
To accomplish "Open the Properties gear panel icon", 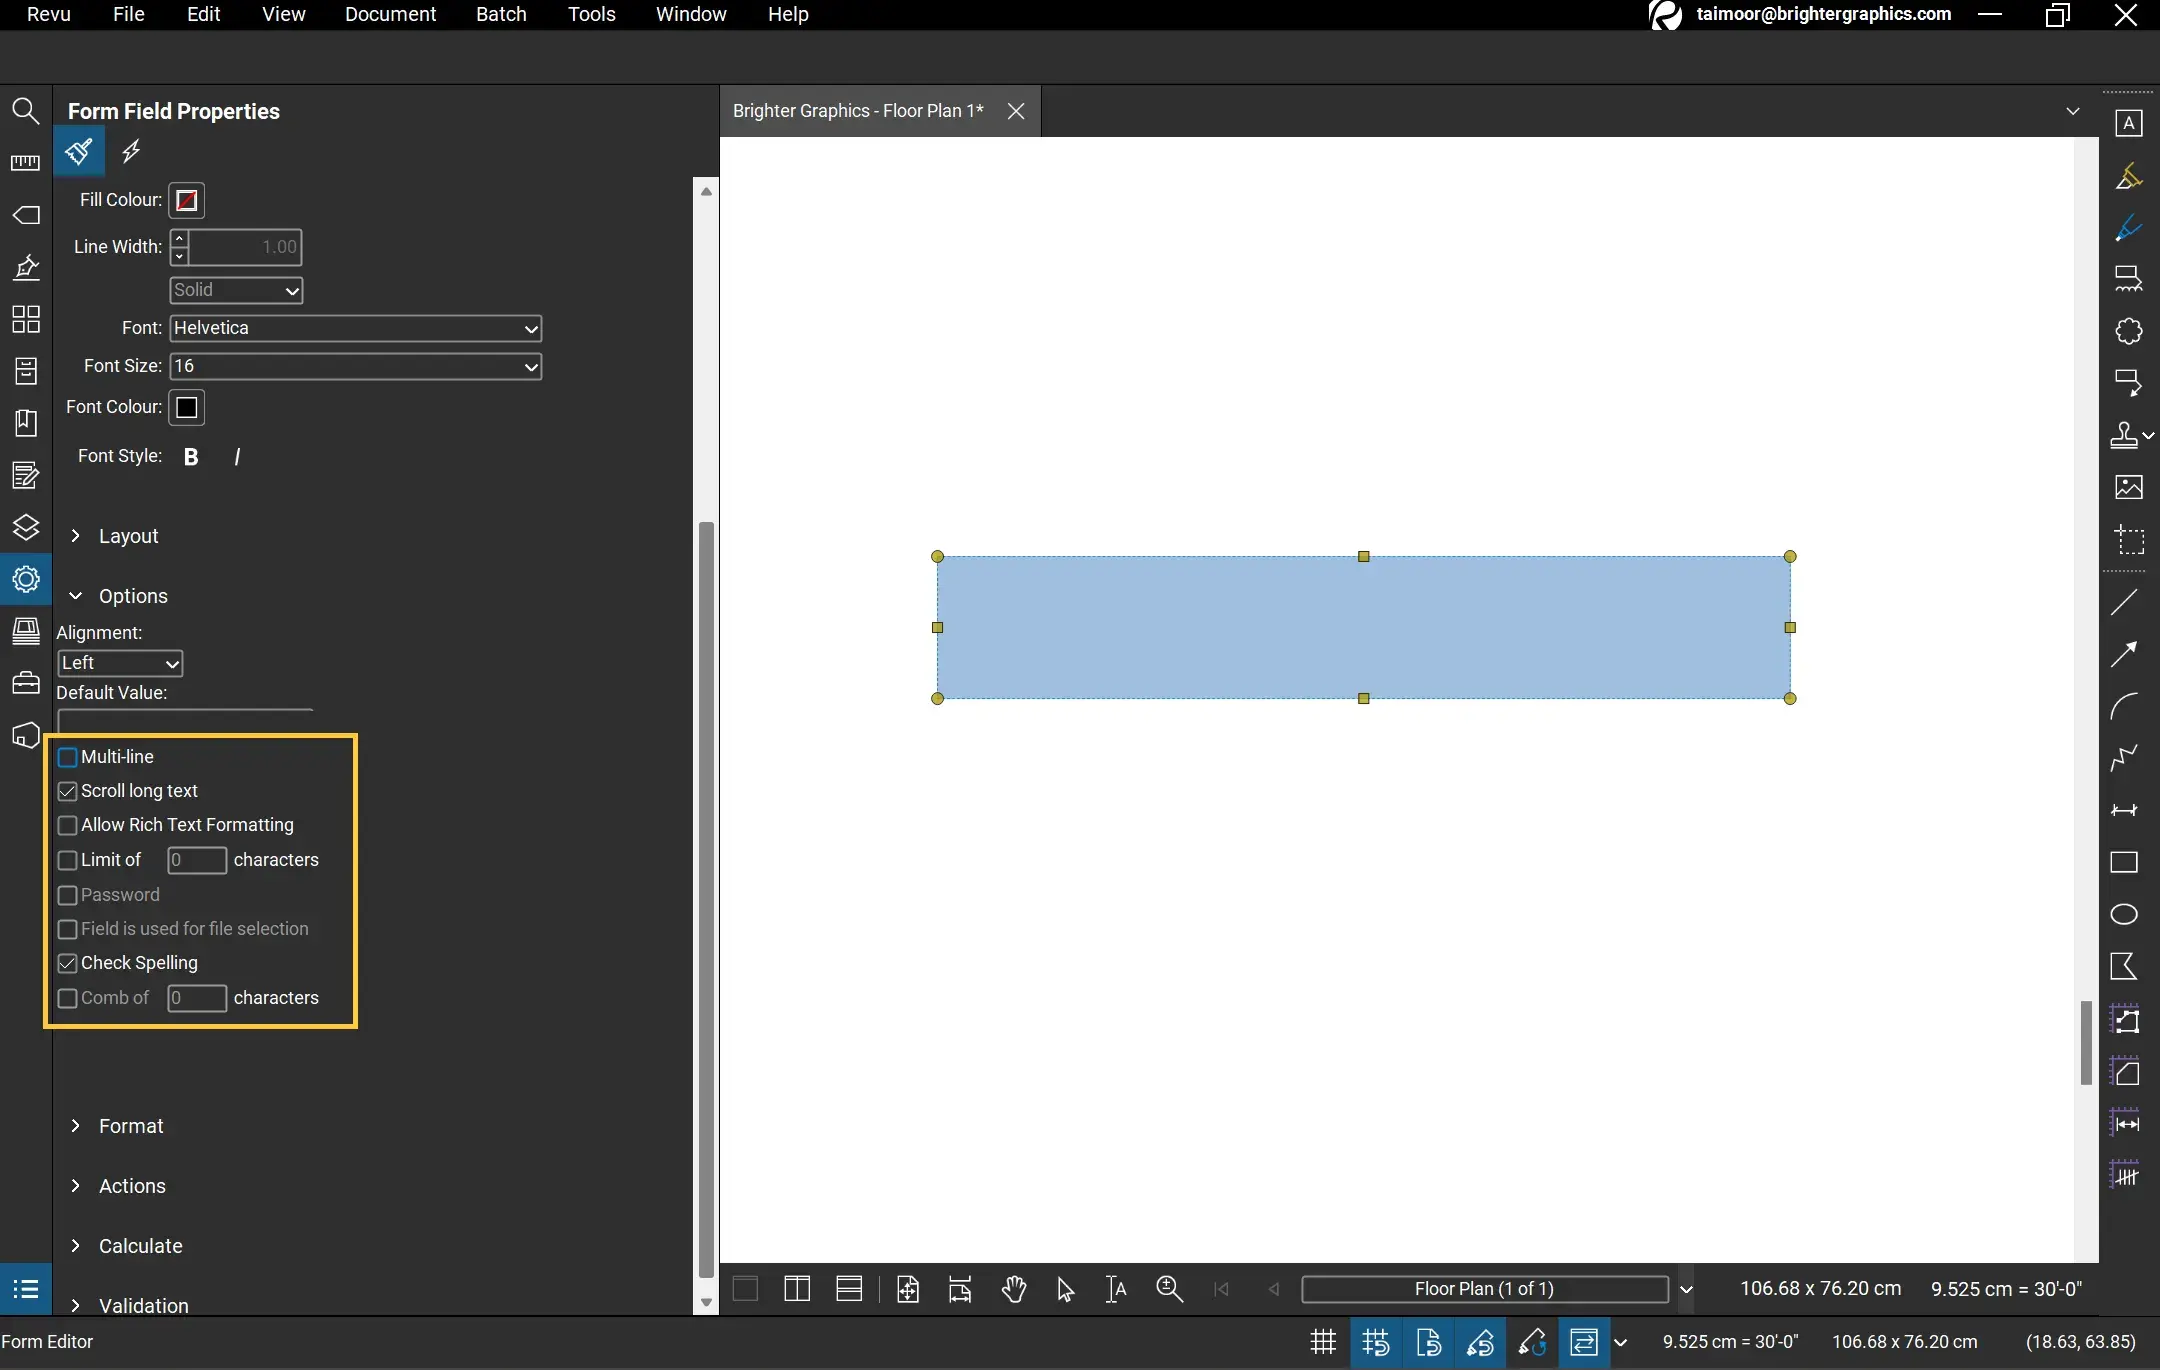I will point(25,579).
